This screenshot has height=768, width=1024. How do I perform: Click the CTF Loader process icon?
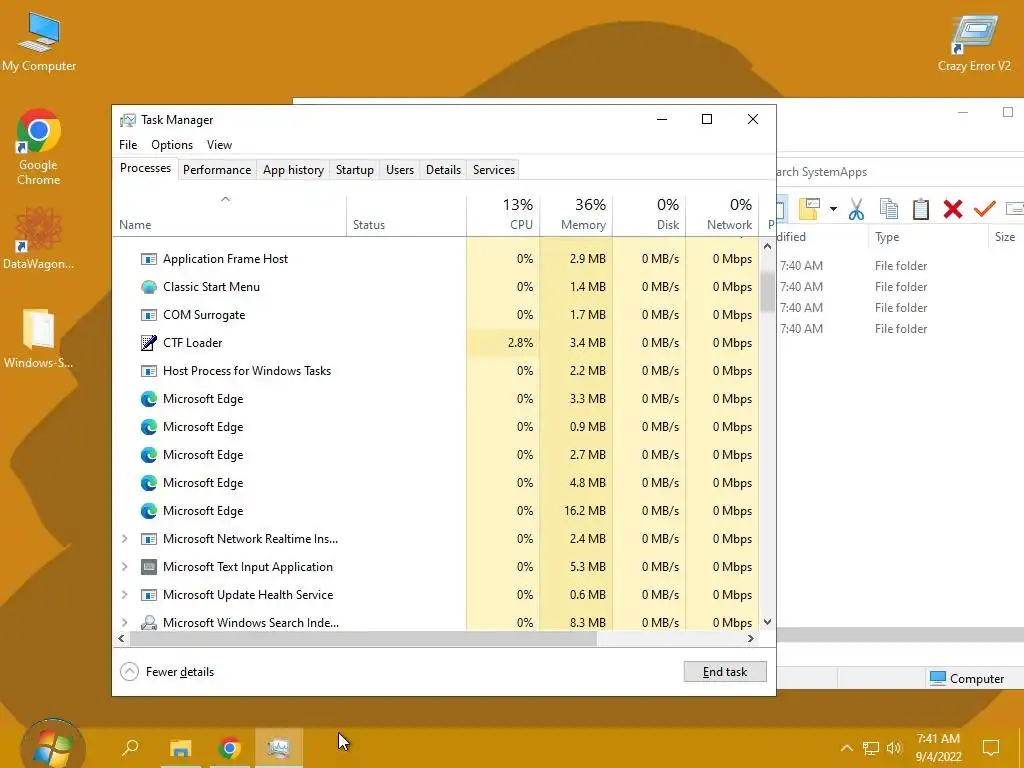tap(149, 343)
